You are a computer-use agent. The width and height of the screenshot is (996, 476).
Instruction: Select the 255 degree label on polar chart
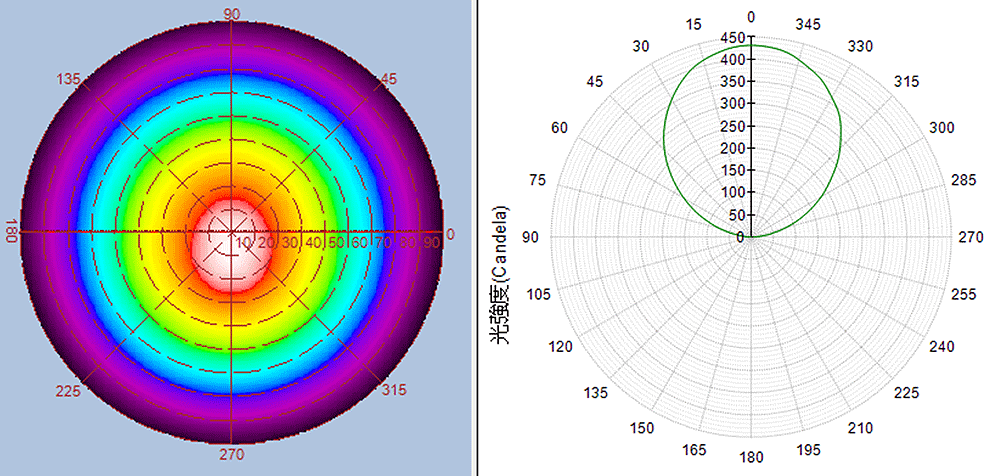962,294
